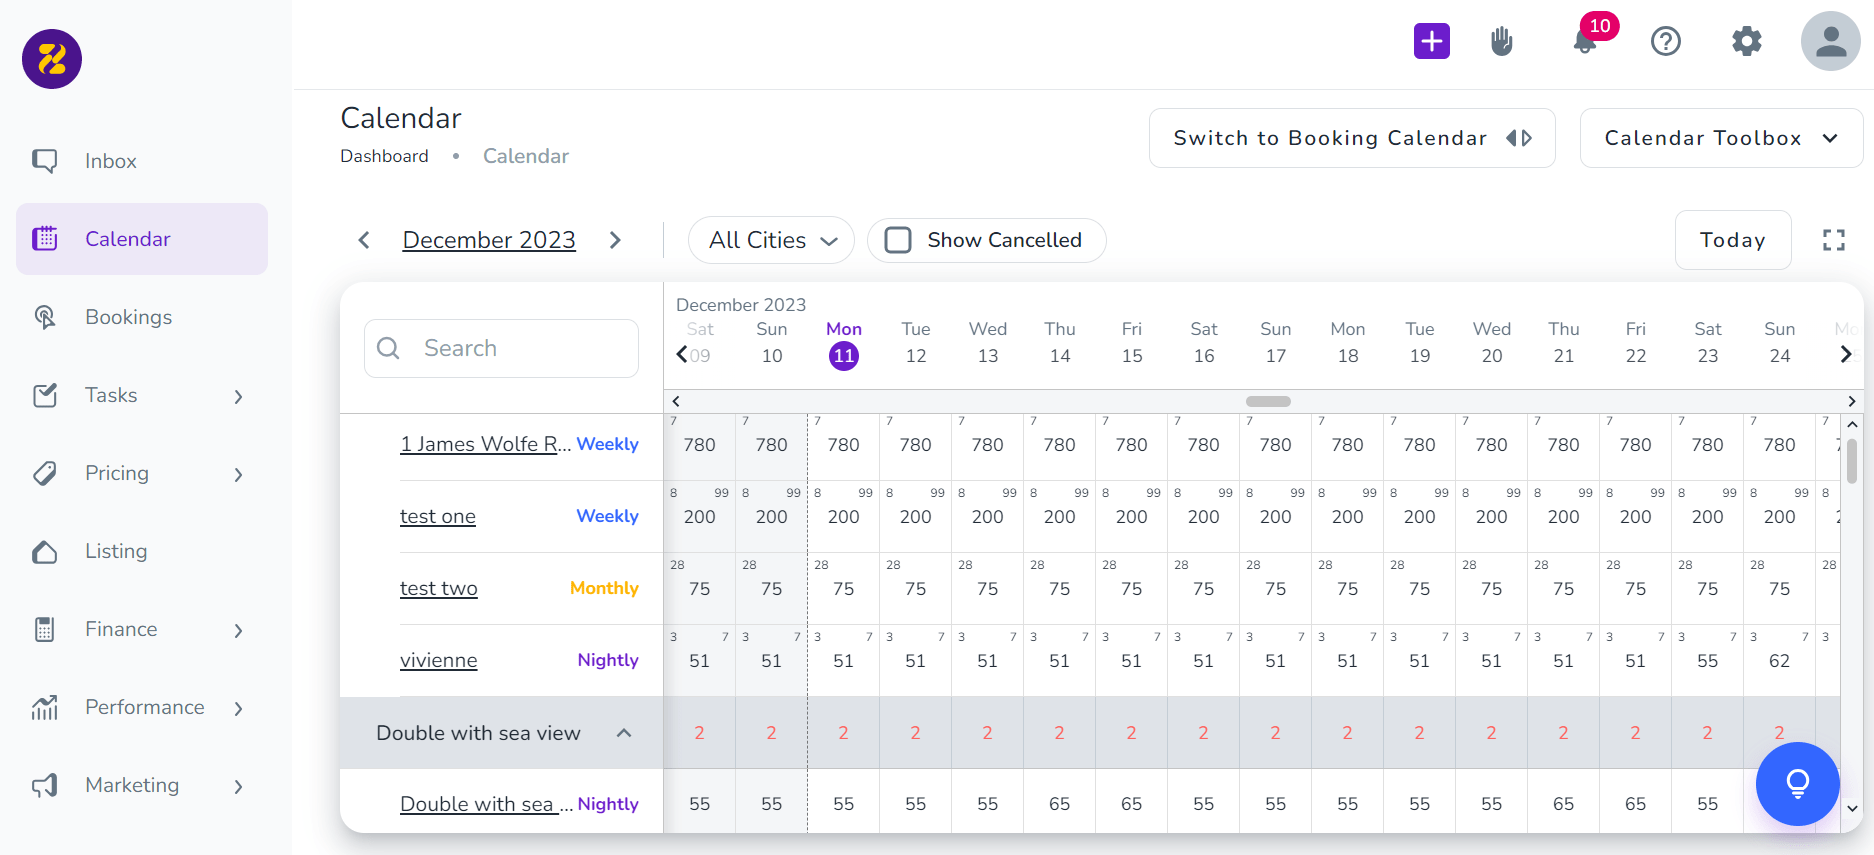Image resolution: width=1874 pixels, height=855 pixels.
Task: Click horizontal scrollbar right arrow
Action: pyautogui.click(x=1852, y=401)
